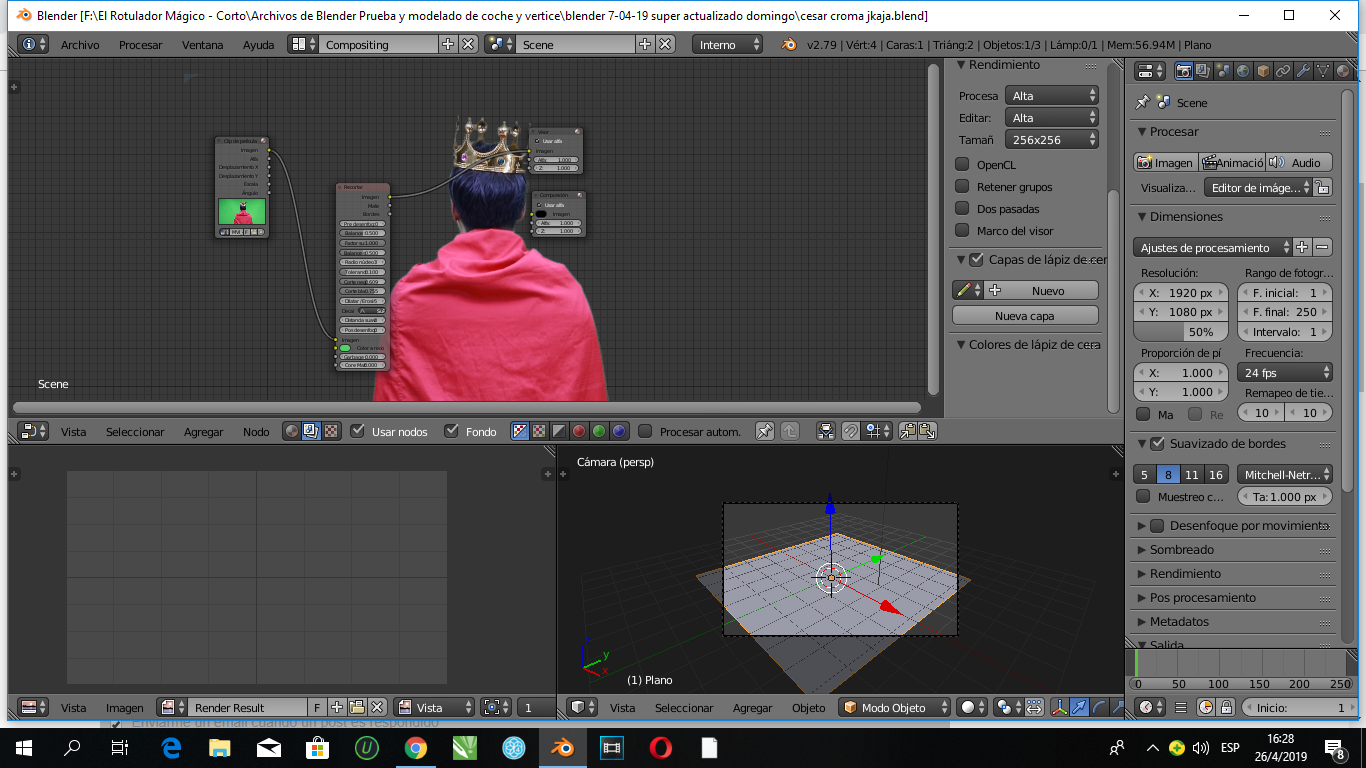The image size is (1366, 768).
Task: Open the Modifiers tab (wrench icon)
Action: (x=1303, y=71)
